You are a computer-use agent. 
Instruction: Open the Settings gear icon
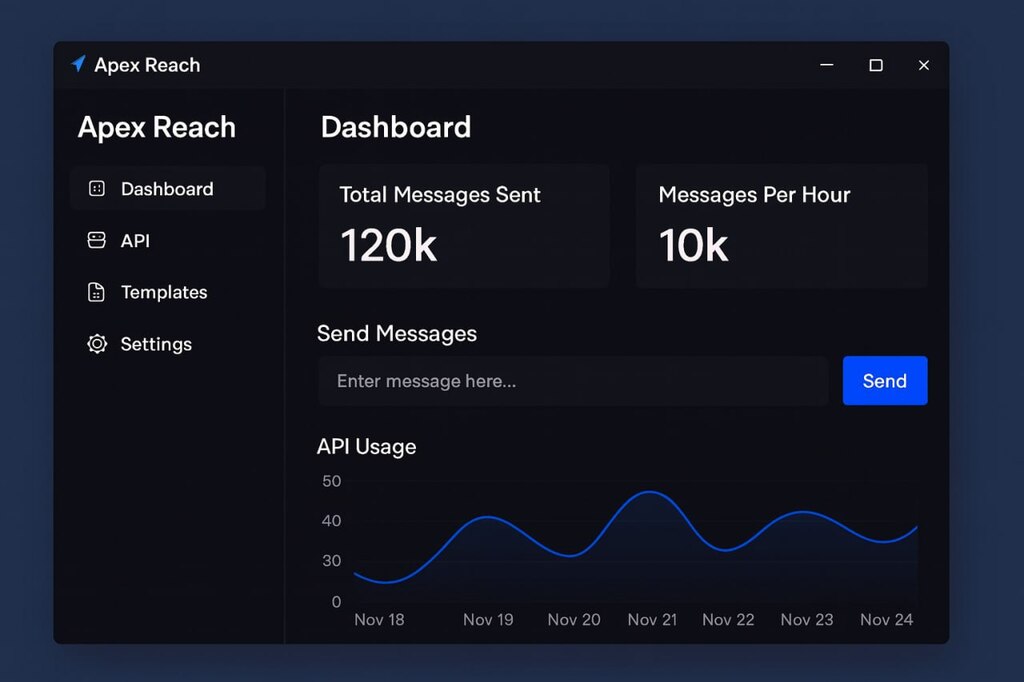point(97,344)
